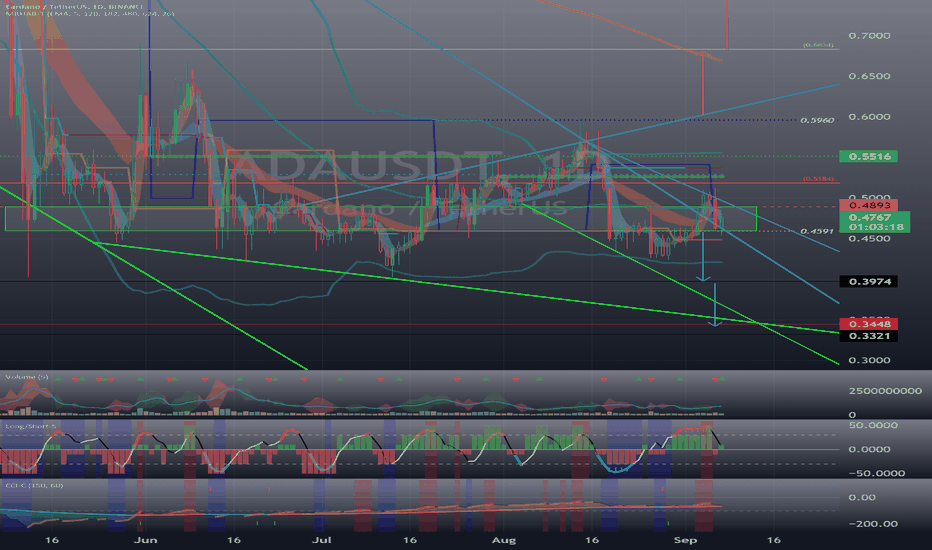Click the black 0.3321 price tag
Screen dimensions: 932x550
(868, 336)
